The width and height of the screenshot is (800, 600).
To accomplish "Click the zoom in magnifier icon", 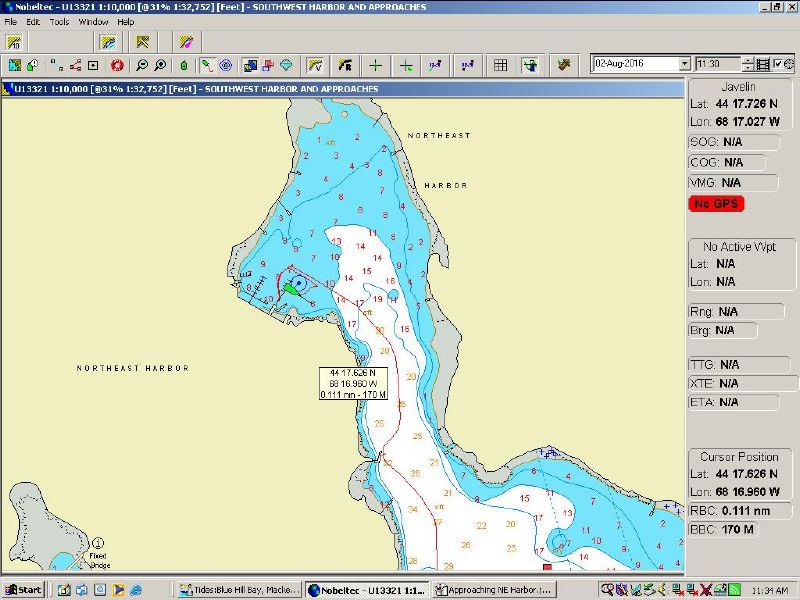I will (x=160, y=65).
